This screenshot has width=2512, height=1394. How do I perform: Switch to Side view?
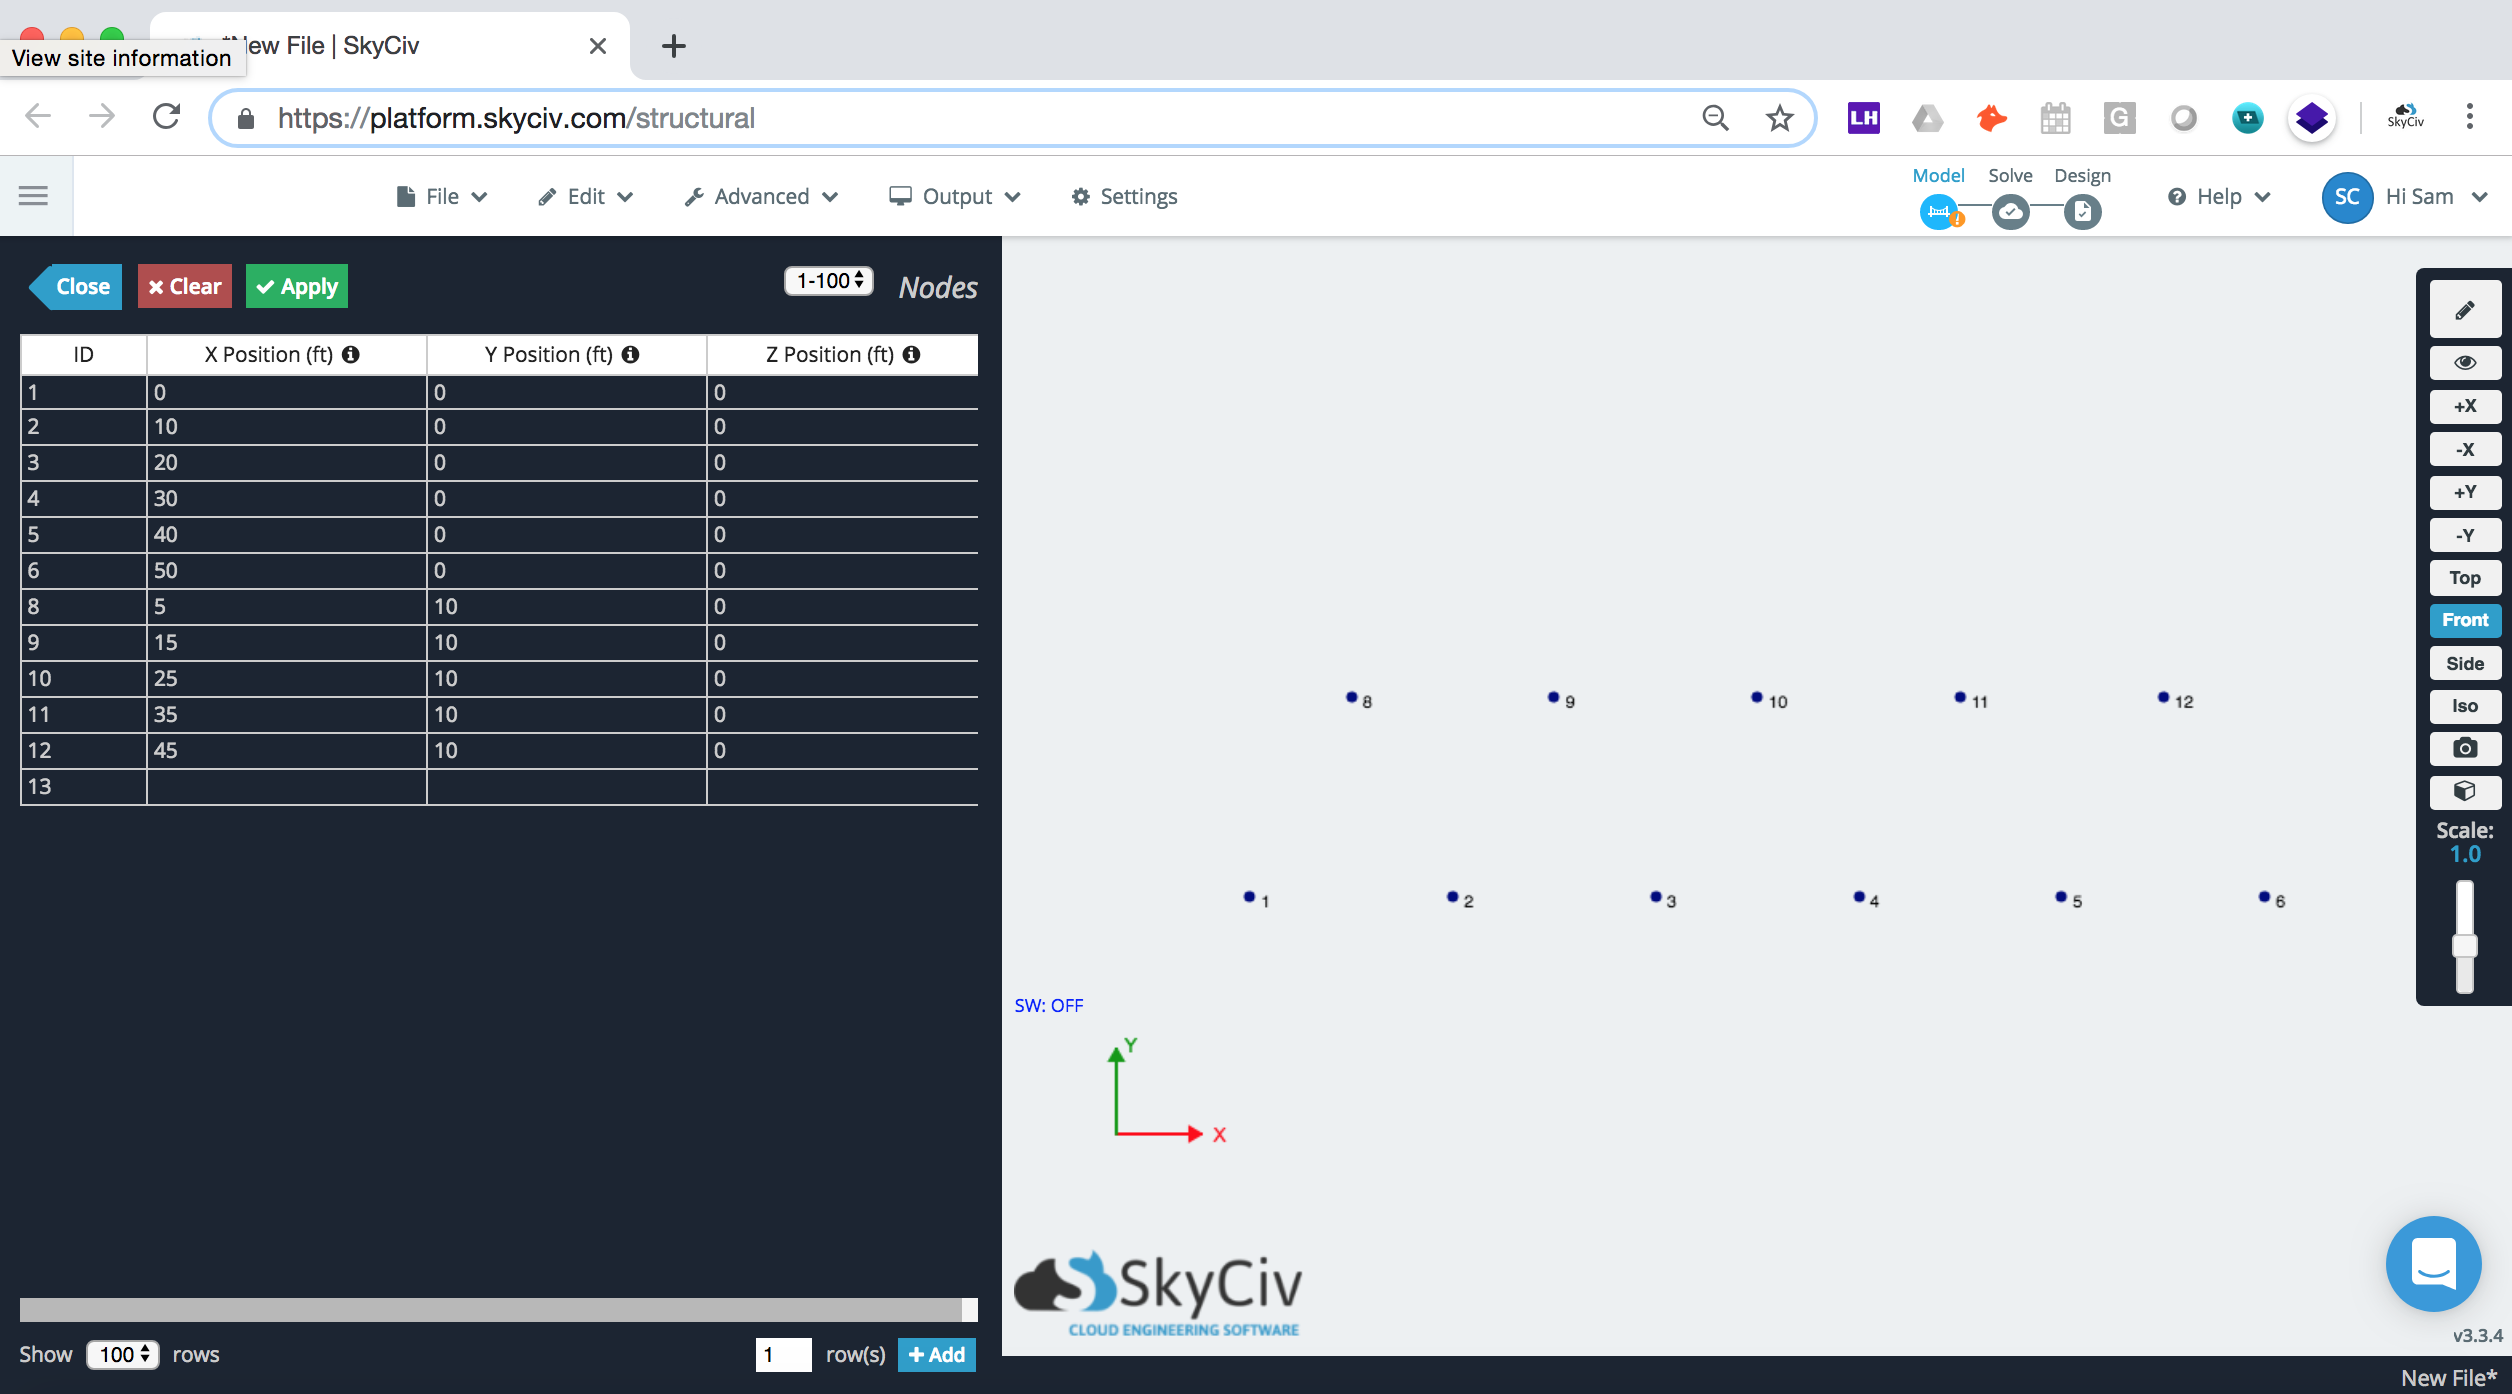coord(2466,661)
